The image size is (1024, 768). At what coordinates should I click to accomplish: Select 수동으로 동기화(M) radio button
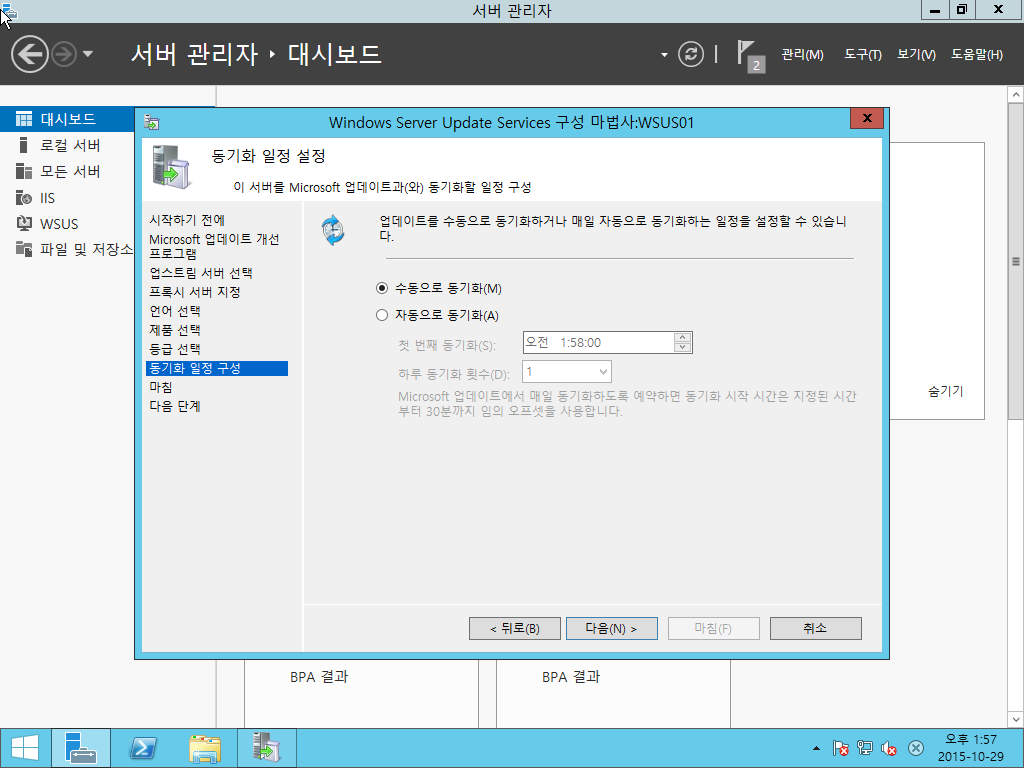tap(382, 288)
